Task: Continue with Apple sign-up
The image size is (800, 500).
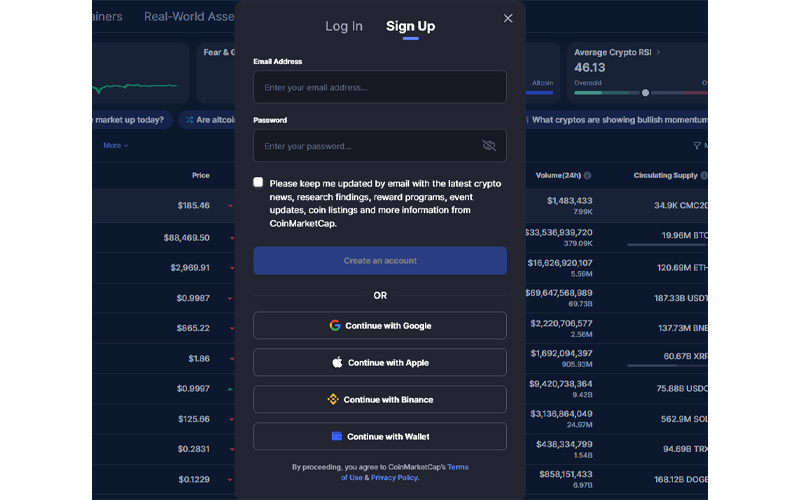Action: (x=380, y=363)
